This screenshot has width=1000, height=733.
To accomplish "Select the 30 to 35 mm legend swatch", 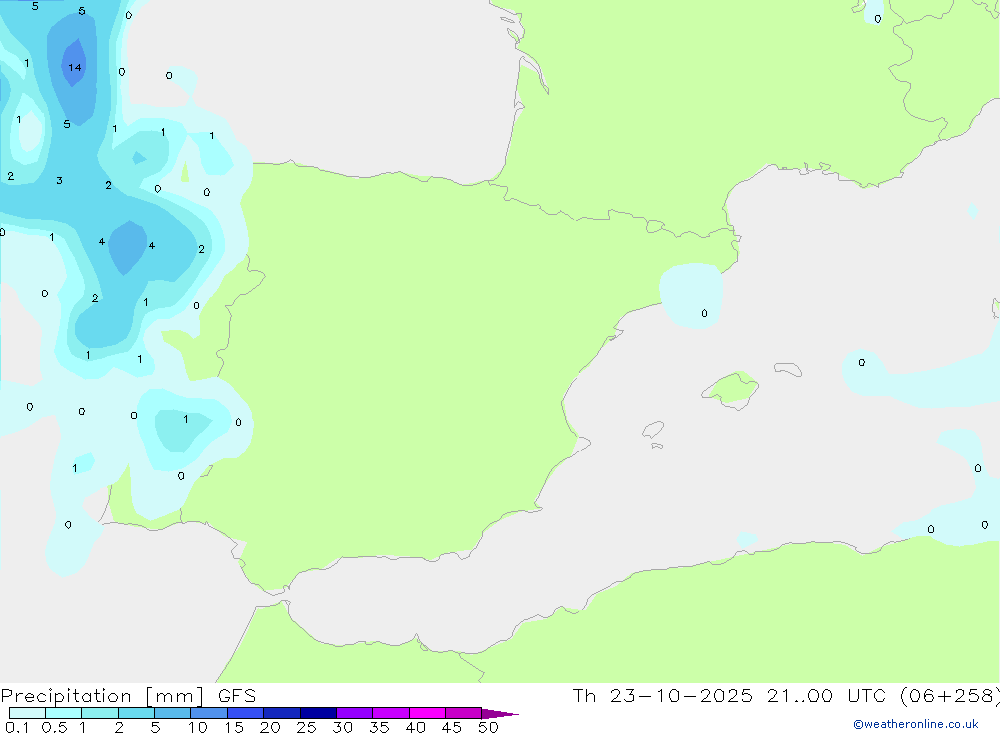I will 354,713.
